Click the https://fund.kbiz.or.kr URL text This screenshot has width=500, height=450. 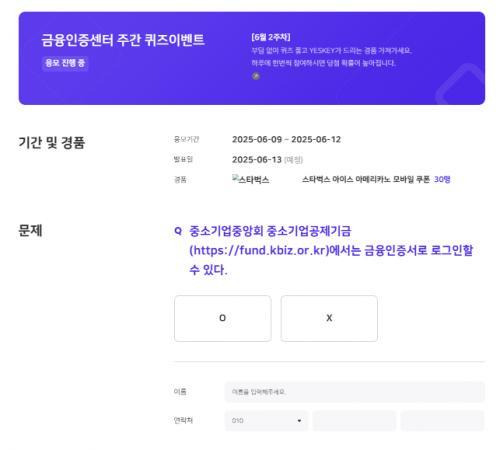(x=259, y=250)
